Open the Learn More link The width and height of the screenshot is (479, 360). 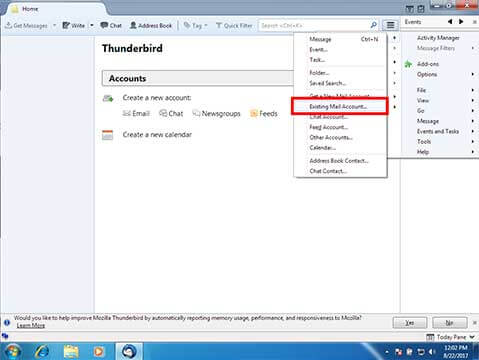click(31, 325)
